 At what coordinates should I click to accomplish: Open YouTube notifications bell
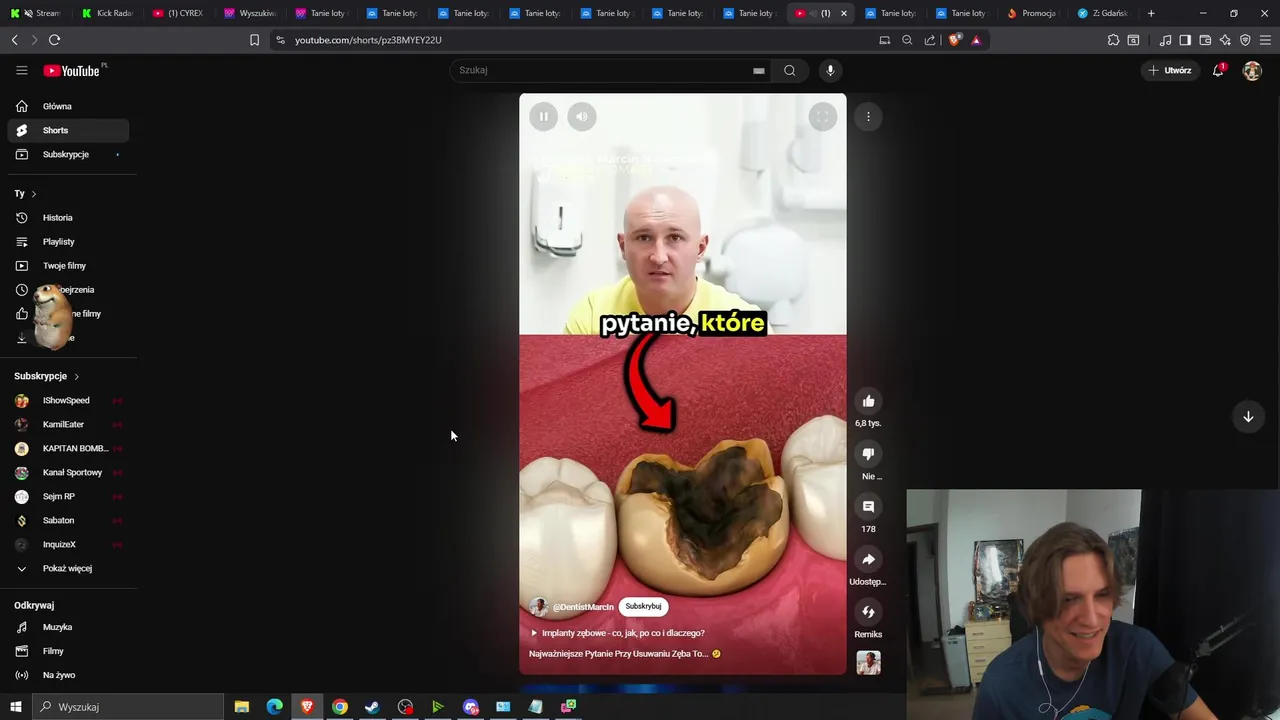[1218, 70]
